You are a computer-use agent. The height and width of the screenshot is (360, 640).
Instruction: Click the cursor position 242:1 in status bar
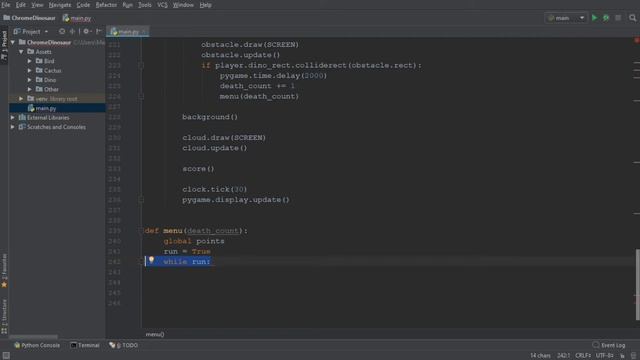[563, 356]
